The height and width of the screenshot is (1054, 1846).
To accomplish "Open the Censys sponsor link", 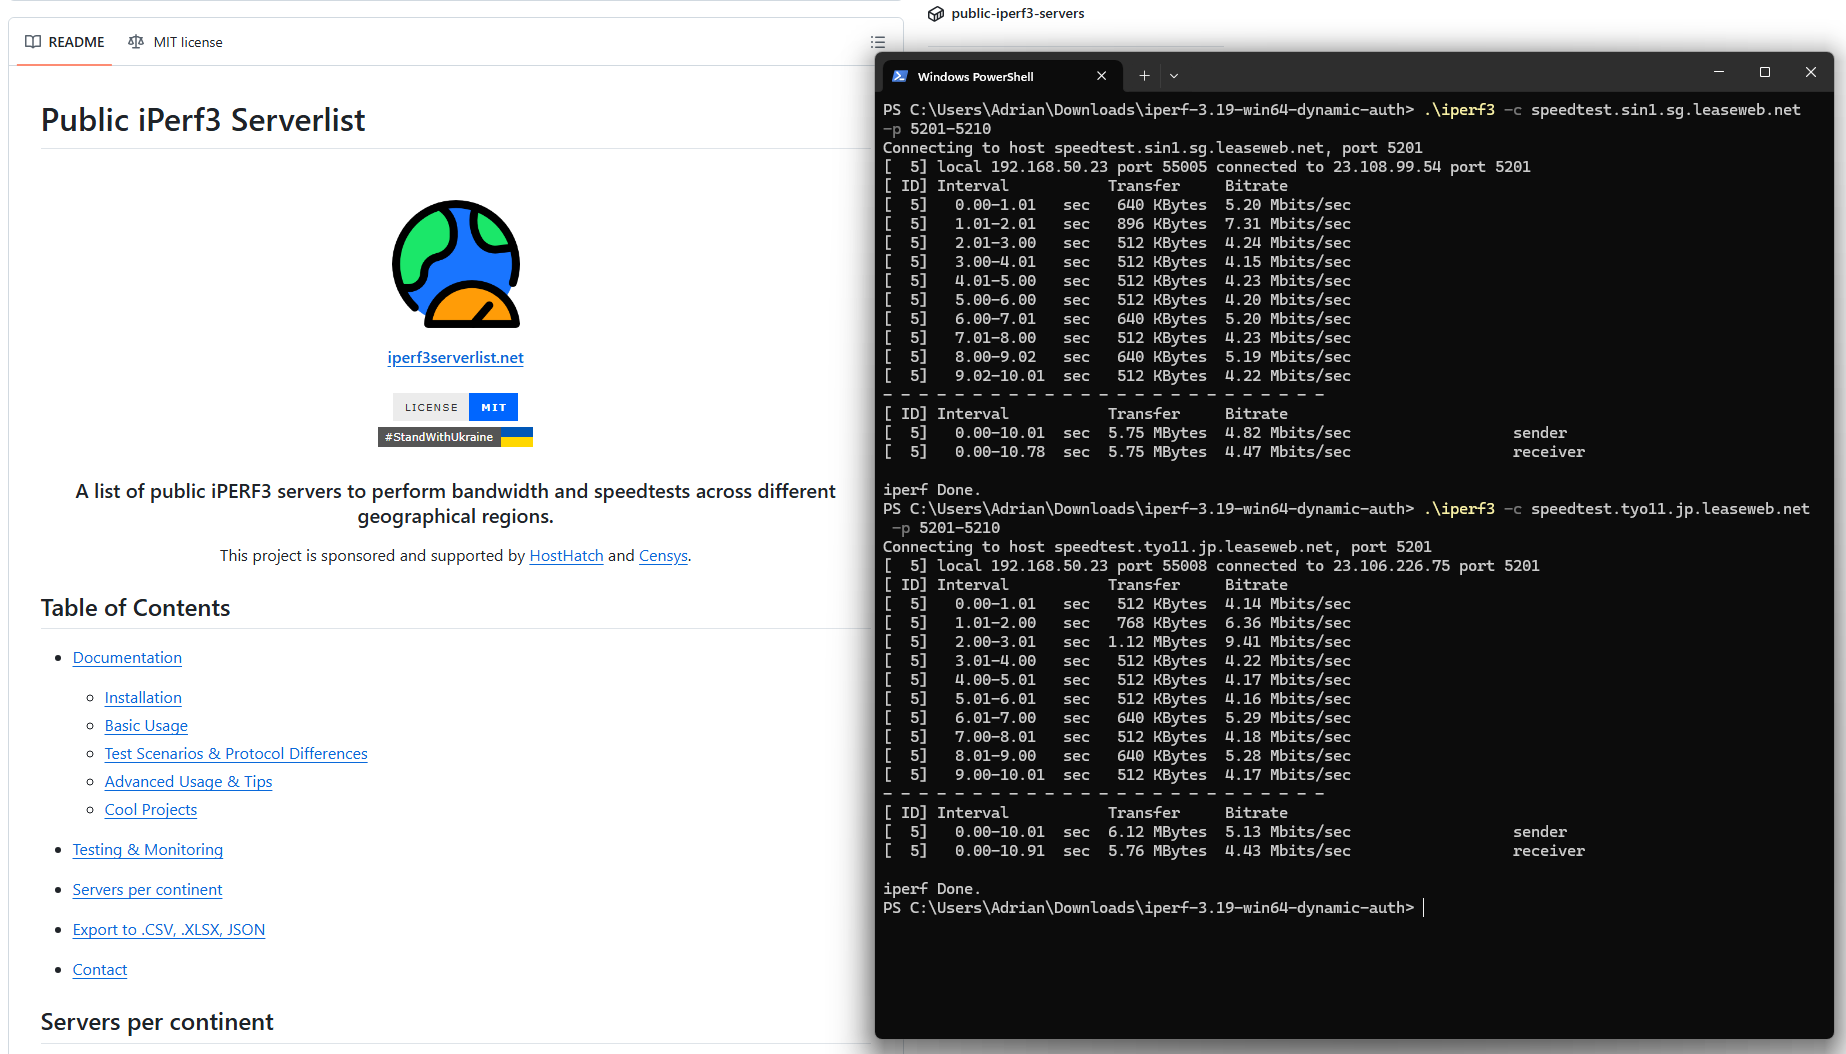I will click(x=663, y=556).
